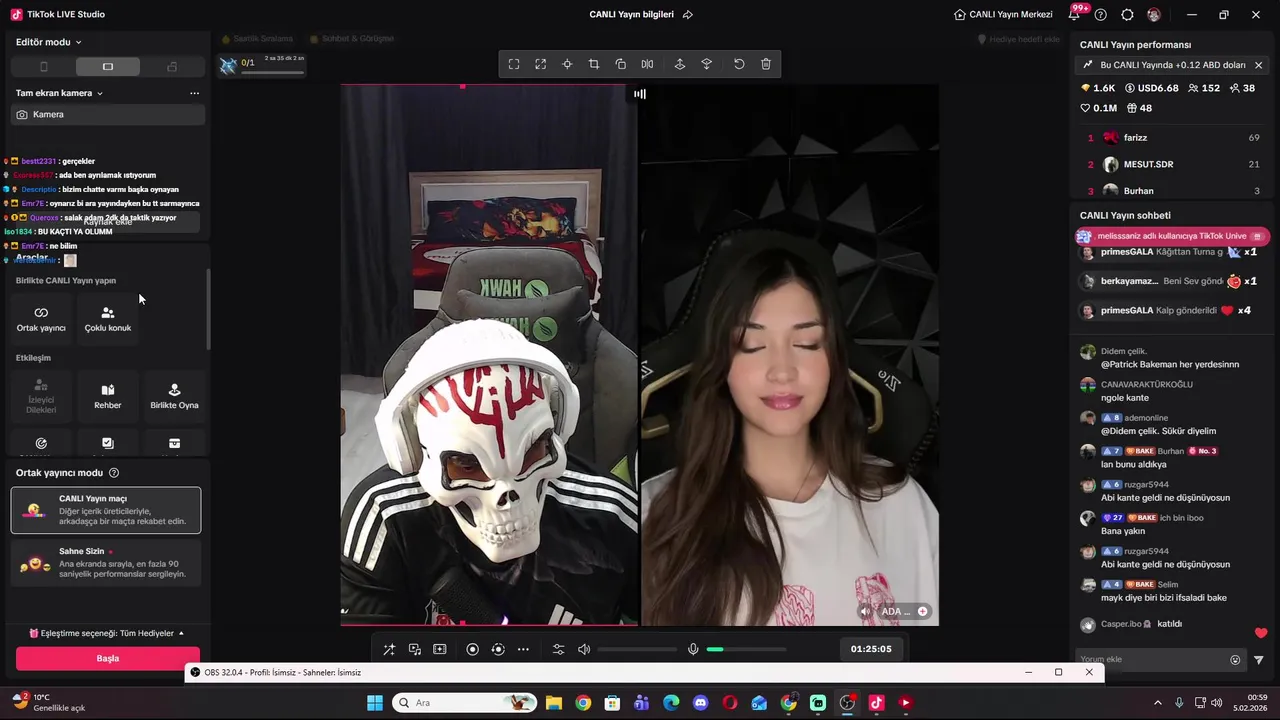The width and height of the screenshot is (1280, 720).
Task: Click the help question mark in title bar
Action: (x=1101, y=15)
